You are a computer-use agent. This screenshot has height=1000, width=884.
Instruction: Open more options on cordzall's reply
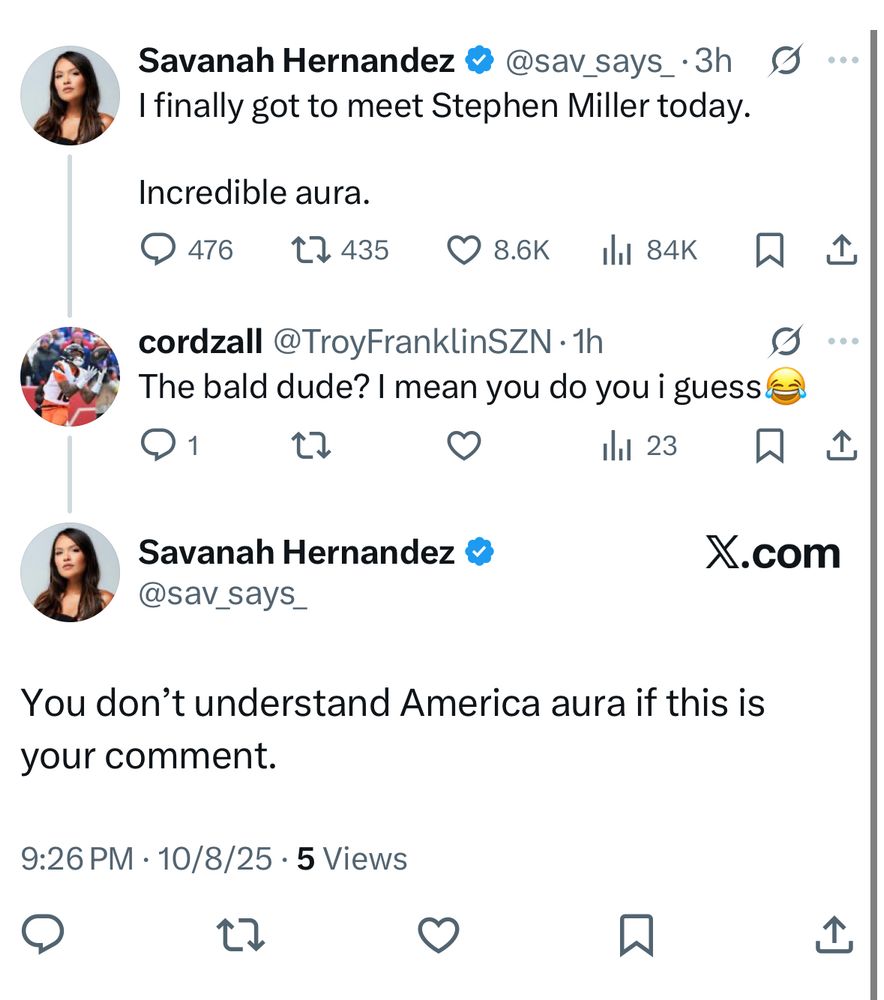pyautogui.click(x=843, y=342)
